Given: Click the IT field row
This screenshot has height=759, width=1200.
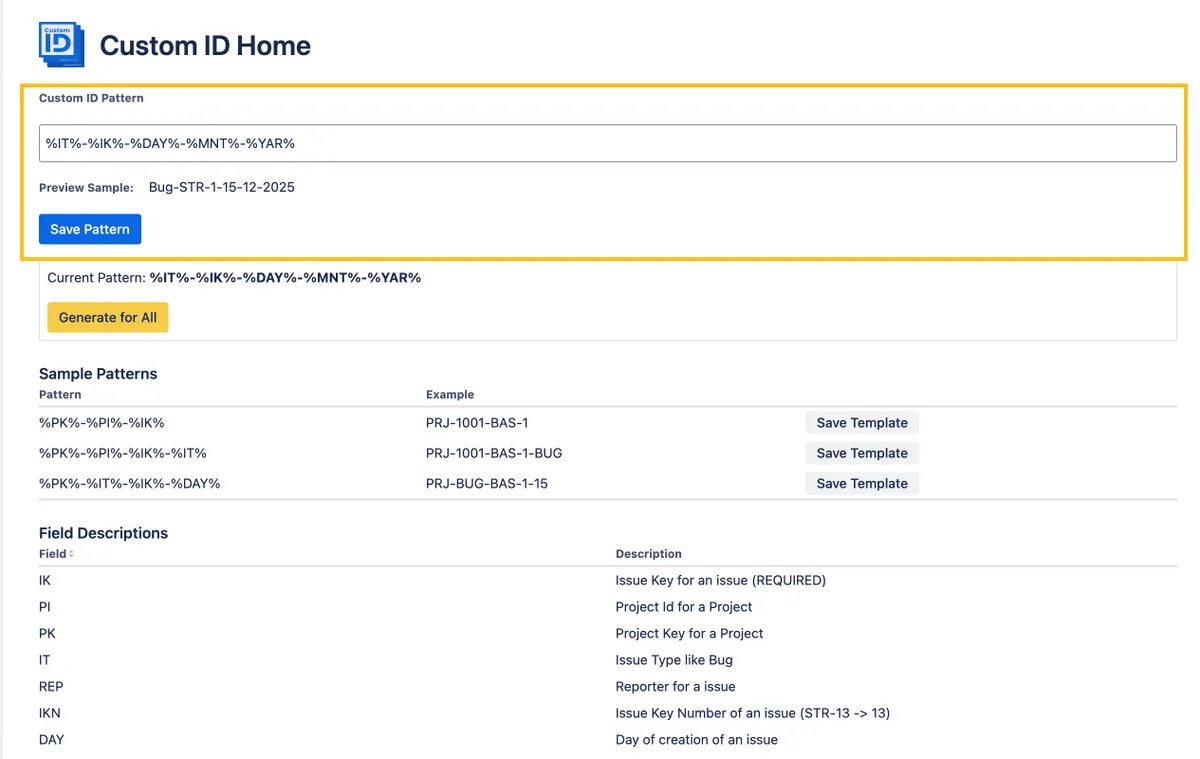Looking at the screenshot, I should 608,660.
